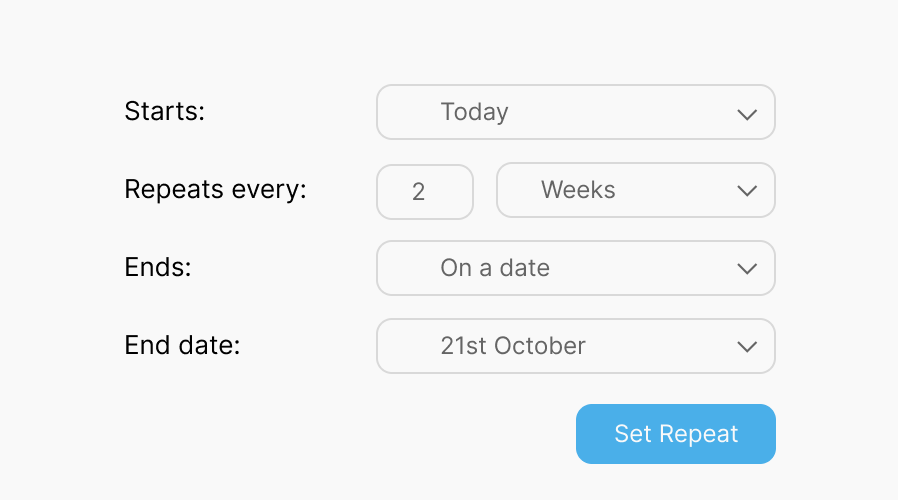Click the chevron arrow beside 21st October

746,347
